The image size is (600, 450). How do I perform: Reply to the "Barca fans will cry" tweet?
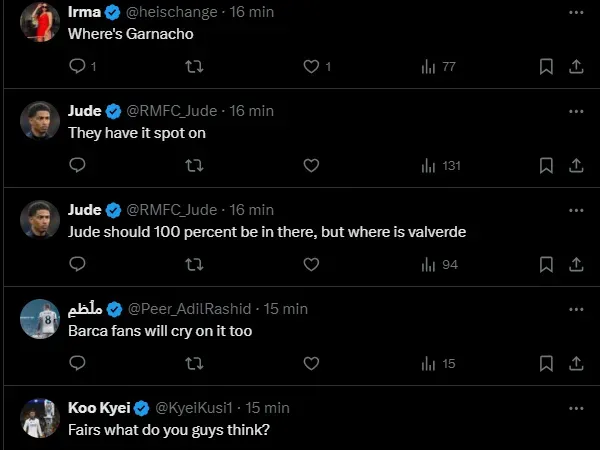point(77,363)
